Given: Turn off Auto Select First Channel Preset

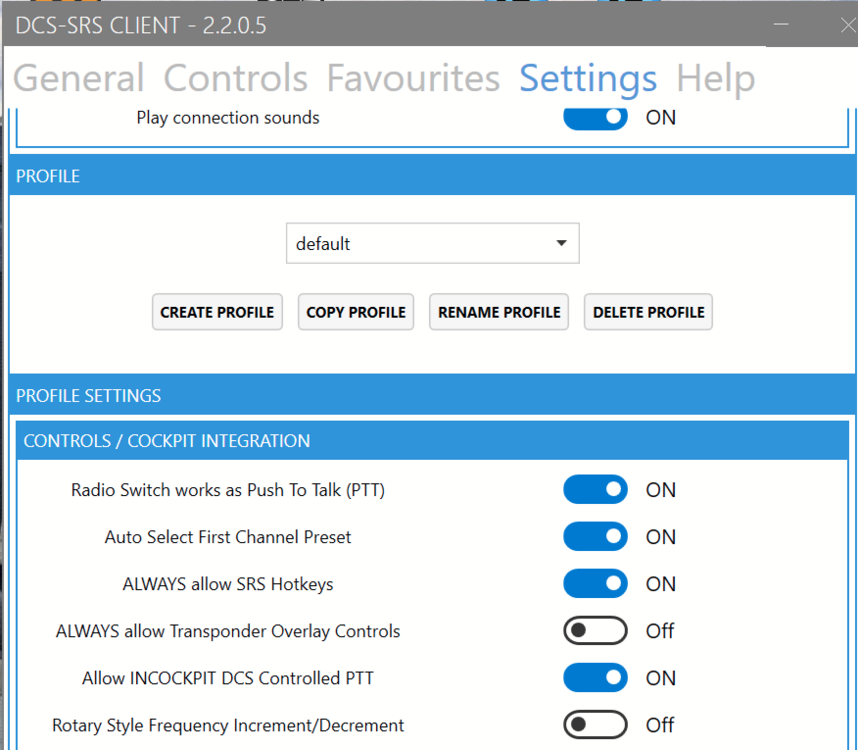Looking at the screenshot, I should click(x=595, y=537).
